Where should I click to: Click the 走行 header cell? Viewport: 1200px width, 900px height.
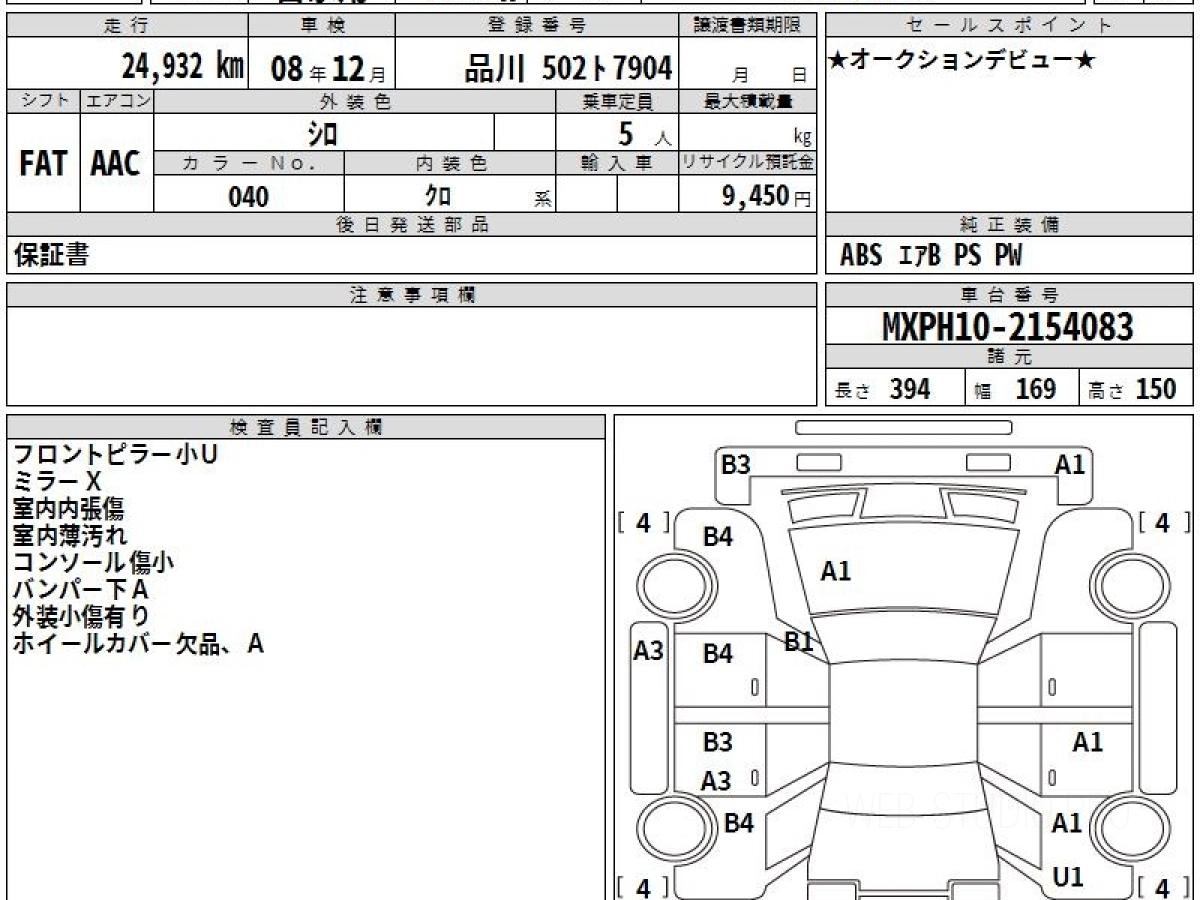(x=127, y=26)
